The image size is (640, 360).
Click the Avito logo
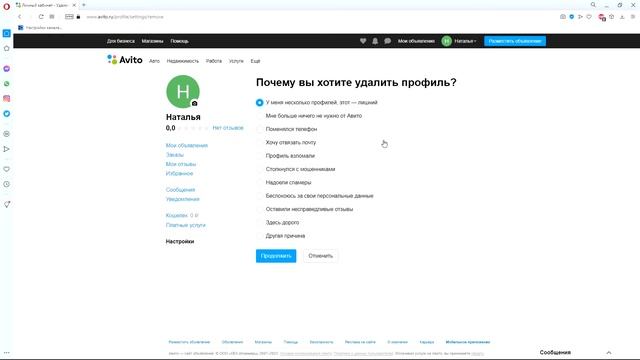point(125,60)
